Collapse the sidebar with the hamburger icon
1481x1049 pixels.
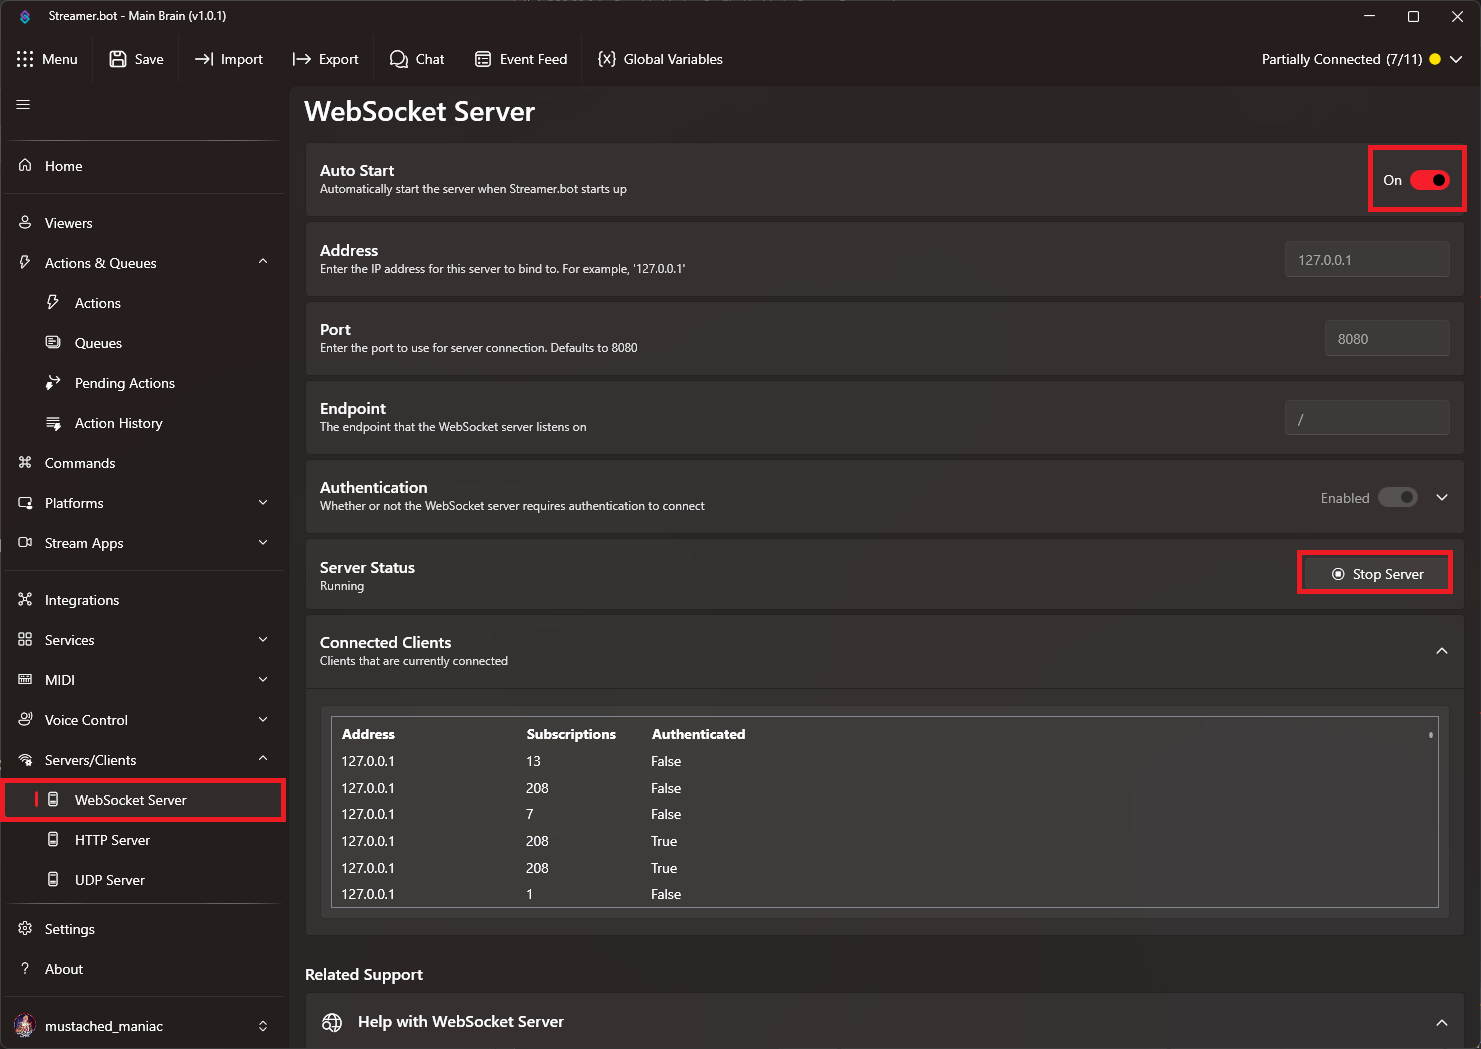(x=22, y=104)
